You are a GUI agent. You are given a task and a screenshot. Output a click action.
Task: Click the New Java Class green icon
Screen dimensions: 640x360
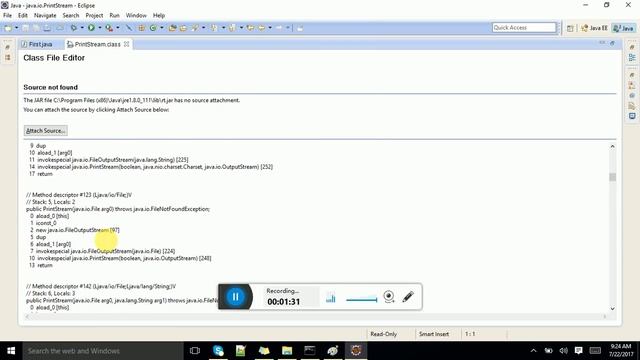[153, 28]
